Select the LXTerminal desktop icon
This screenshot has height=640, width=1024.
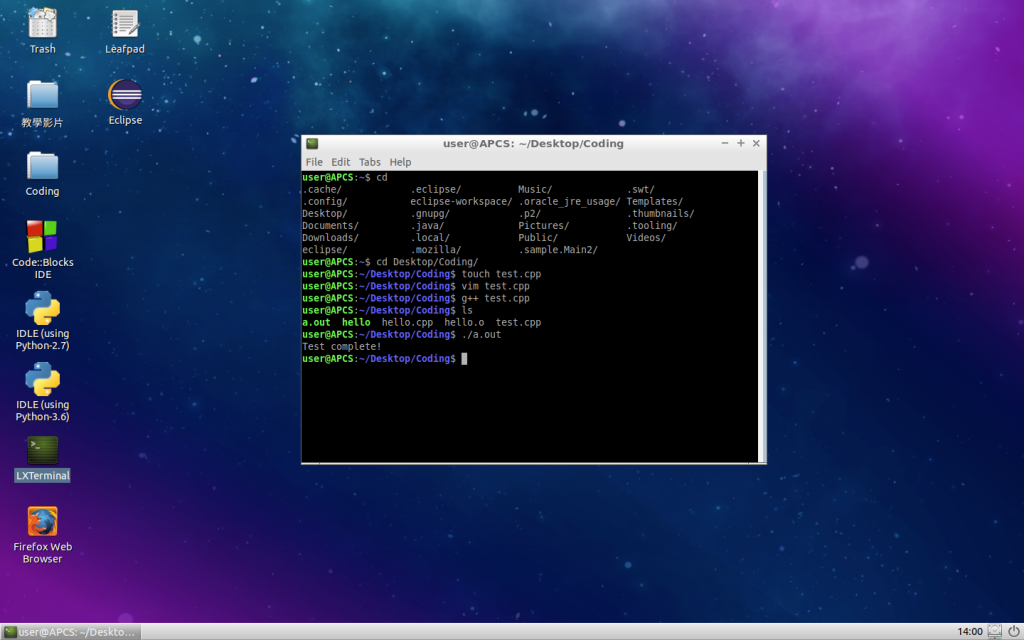coord(42,451)
